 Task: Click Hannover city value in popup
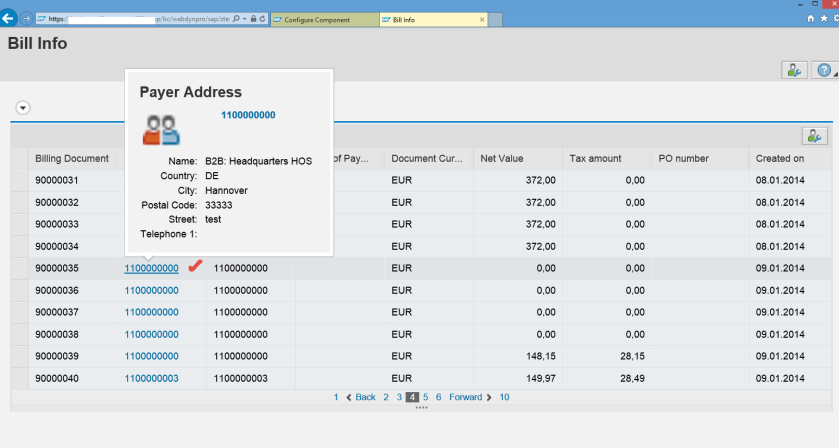[226, 191]
